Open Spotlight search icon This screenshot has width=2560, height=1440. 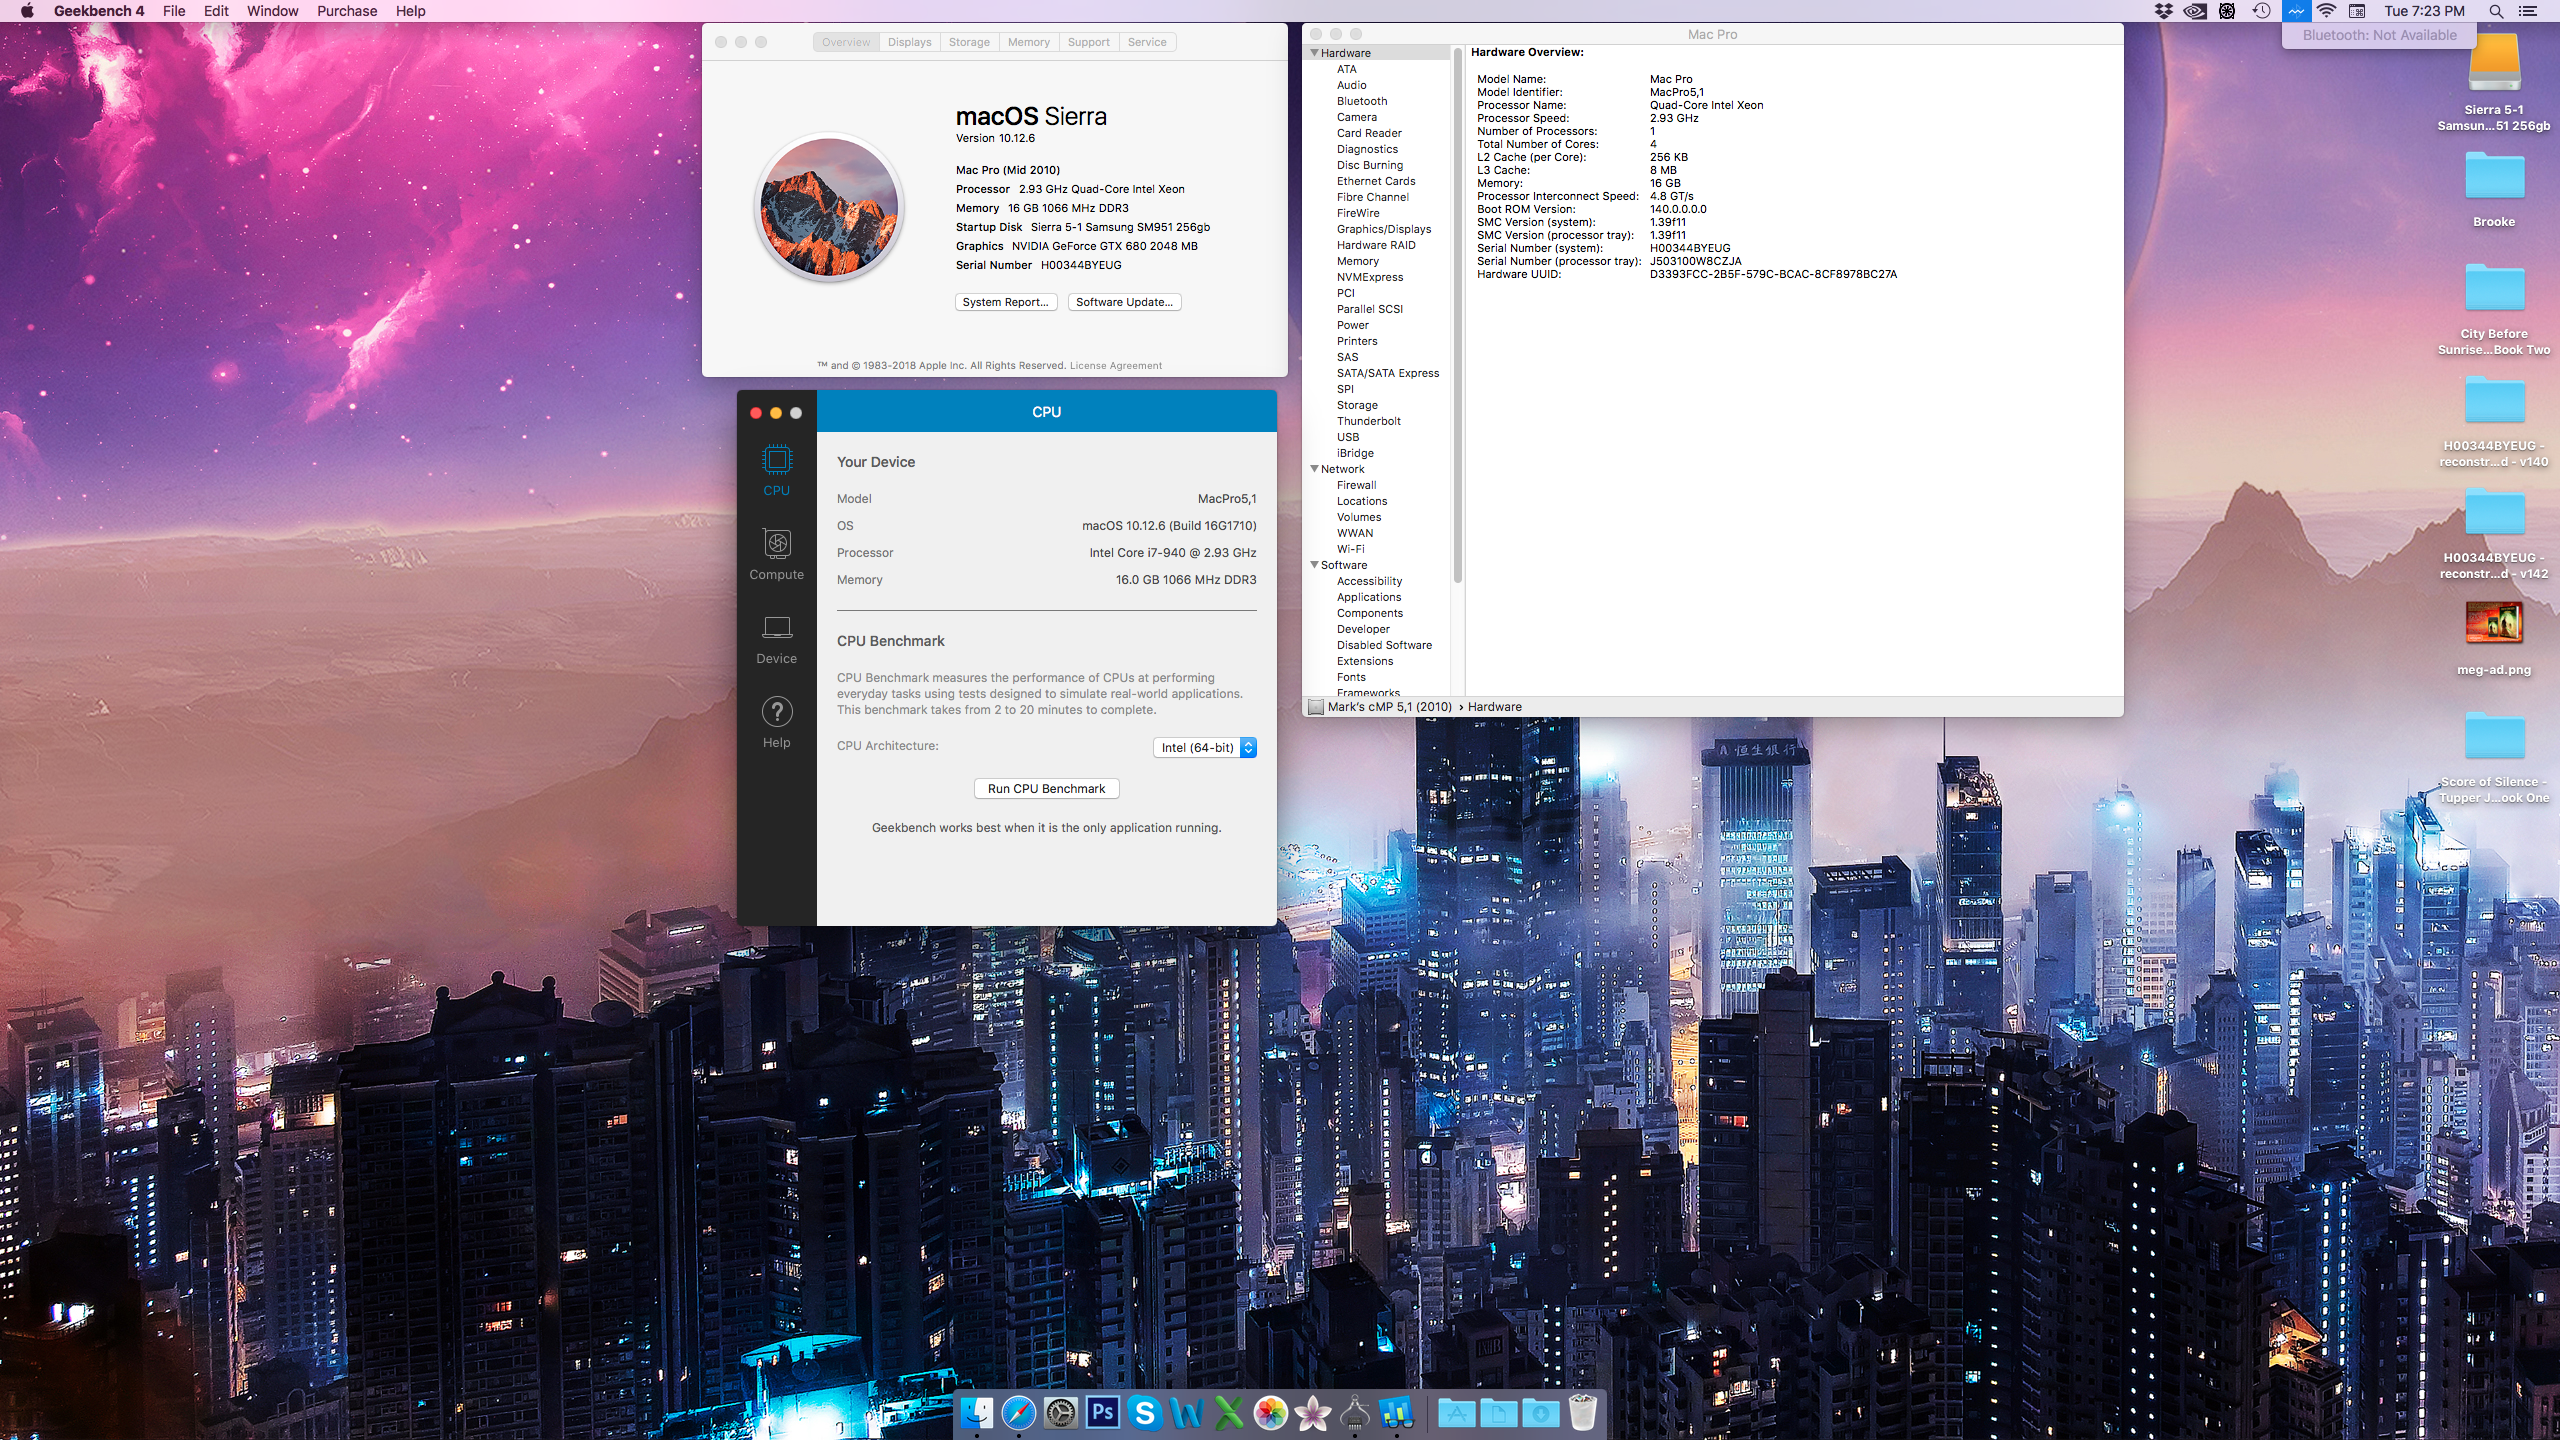coord(2496,11)
